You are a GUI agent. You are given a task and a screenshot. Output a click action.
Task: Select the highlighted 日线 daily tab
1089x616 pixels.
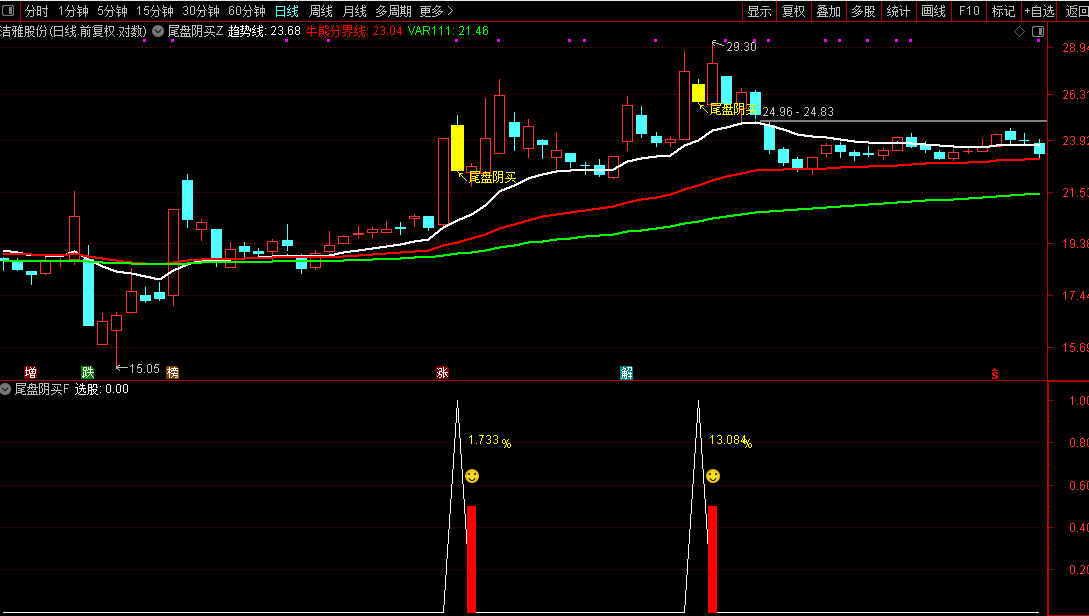pyautogui.click(x=287, y=11)
